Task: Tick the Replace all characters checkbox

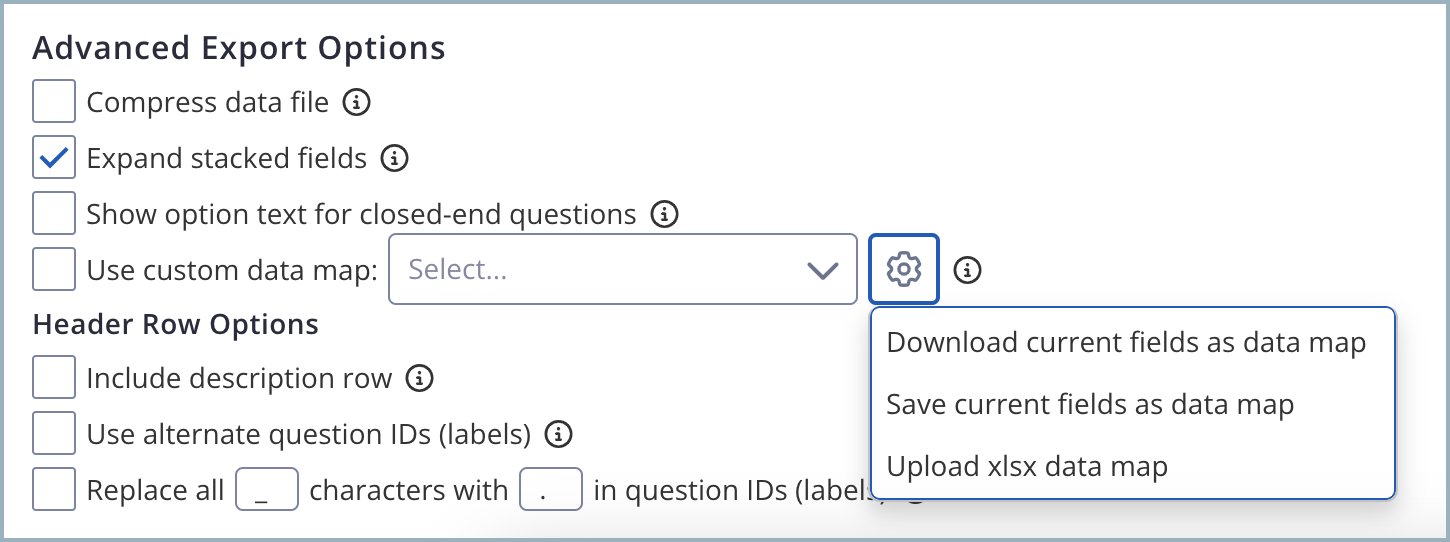Action: [x=54, y=490]
